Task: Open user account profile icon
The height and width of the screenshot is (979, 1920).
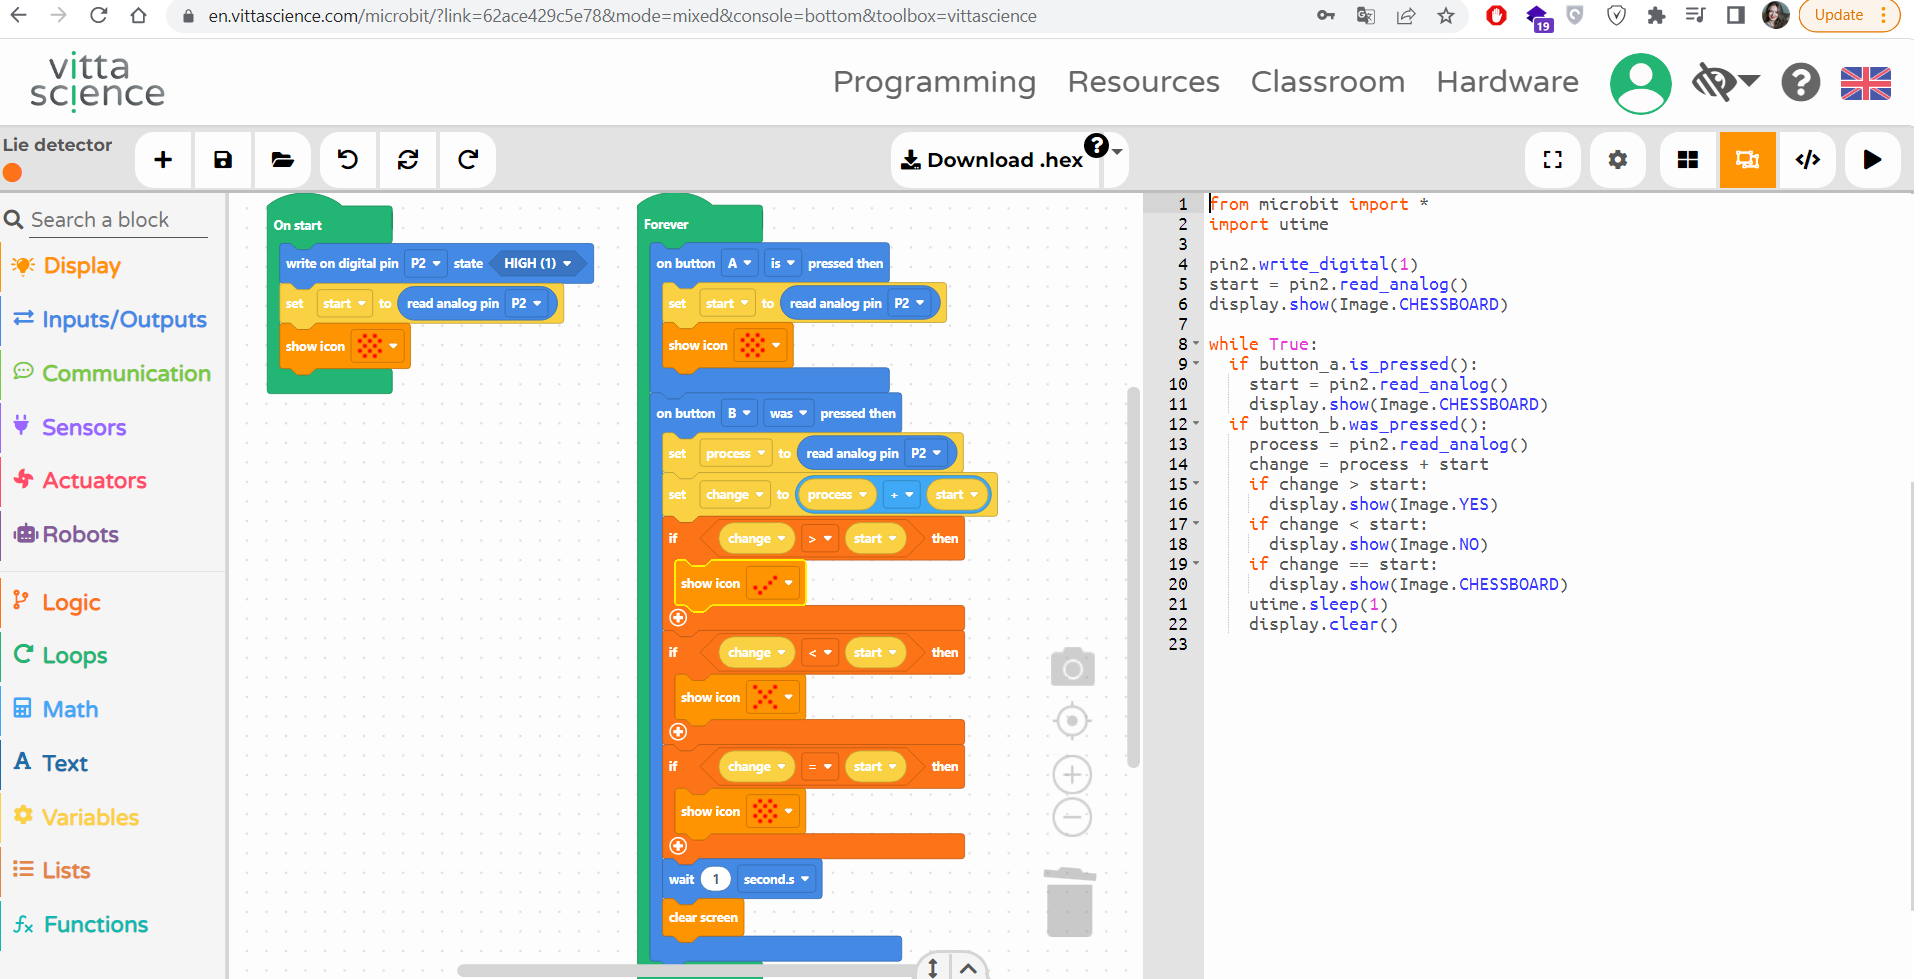Action: [1641, 83]
